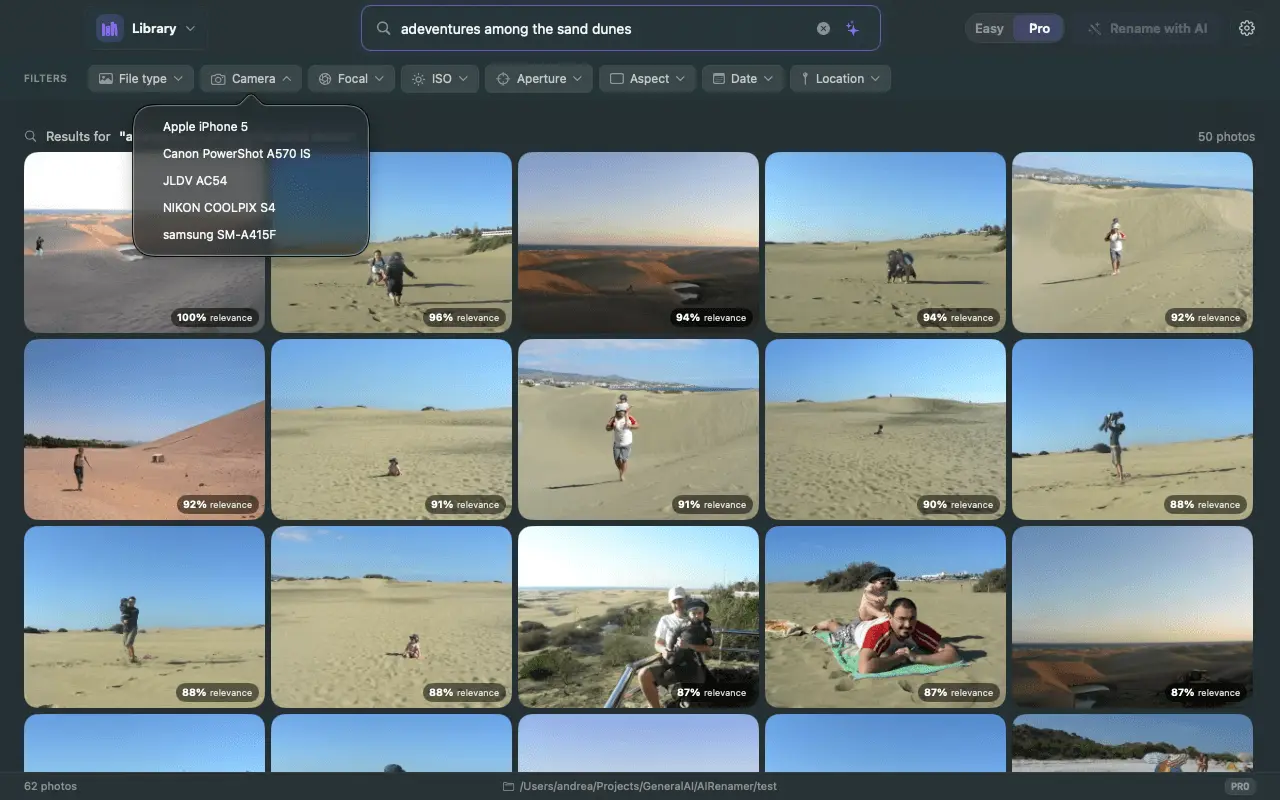Click the 'Results for' search icon

(x=31, y=136)
